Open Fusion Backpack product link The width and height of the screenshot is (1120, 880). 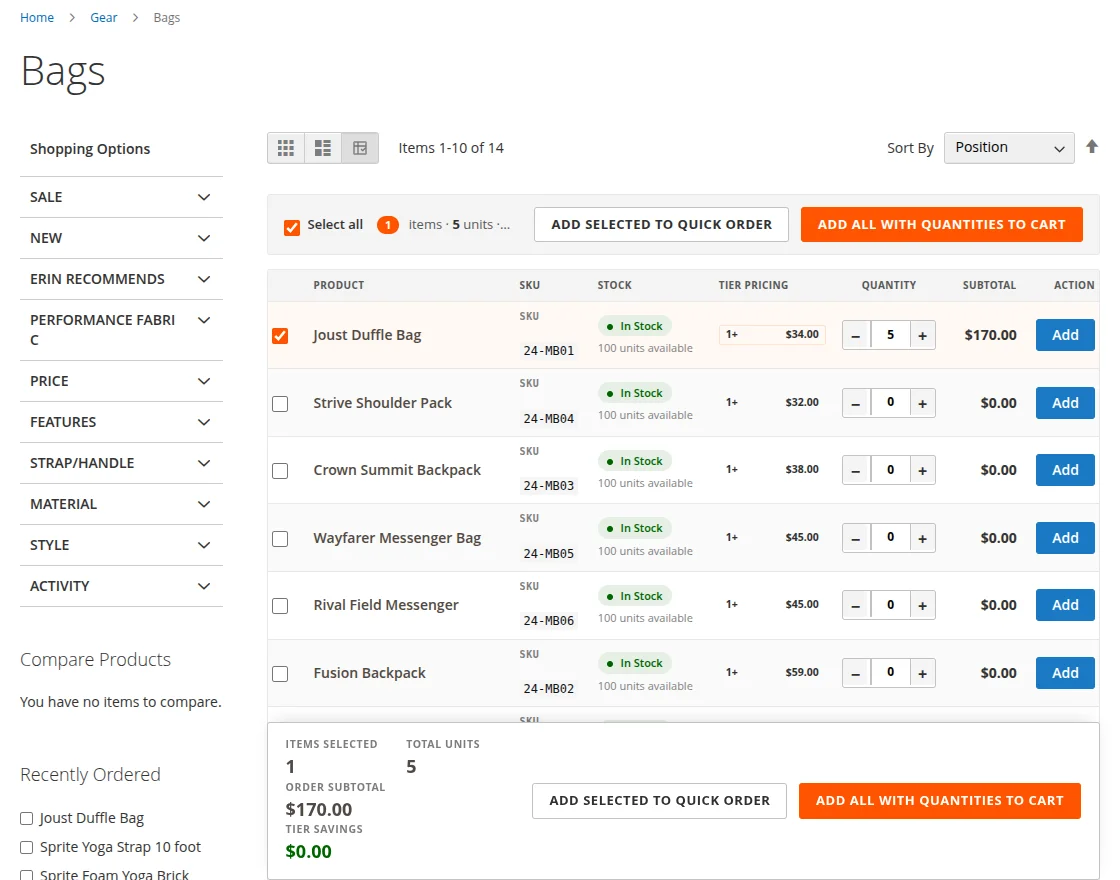tap(369, 673)
